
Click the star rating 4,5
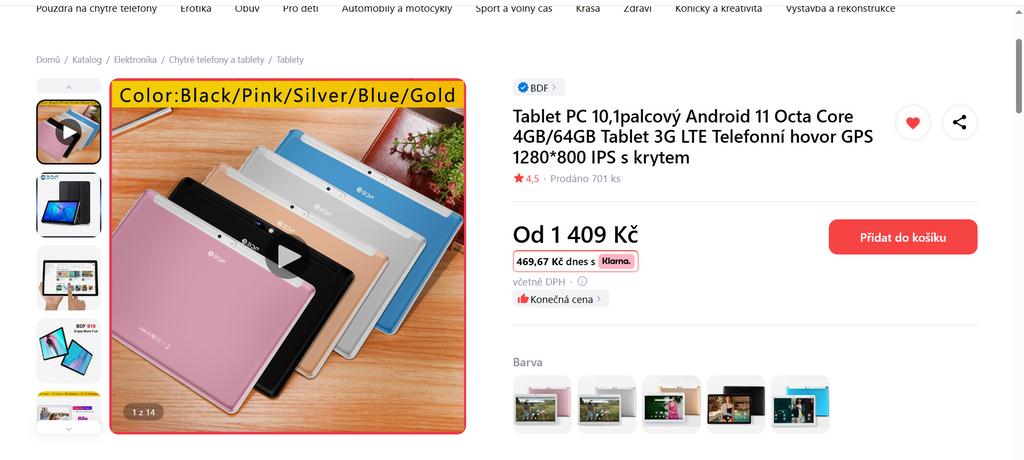click(526, 178)
